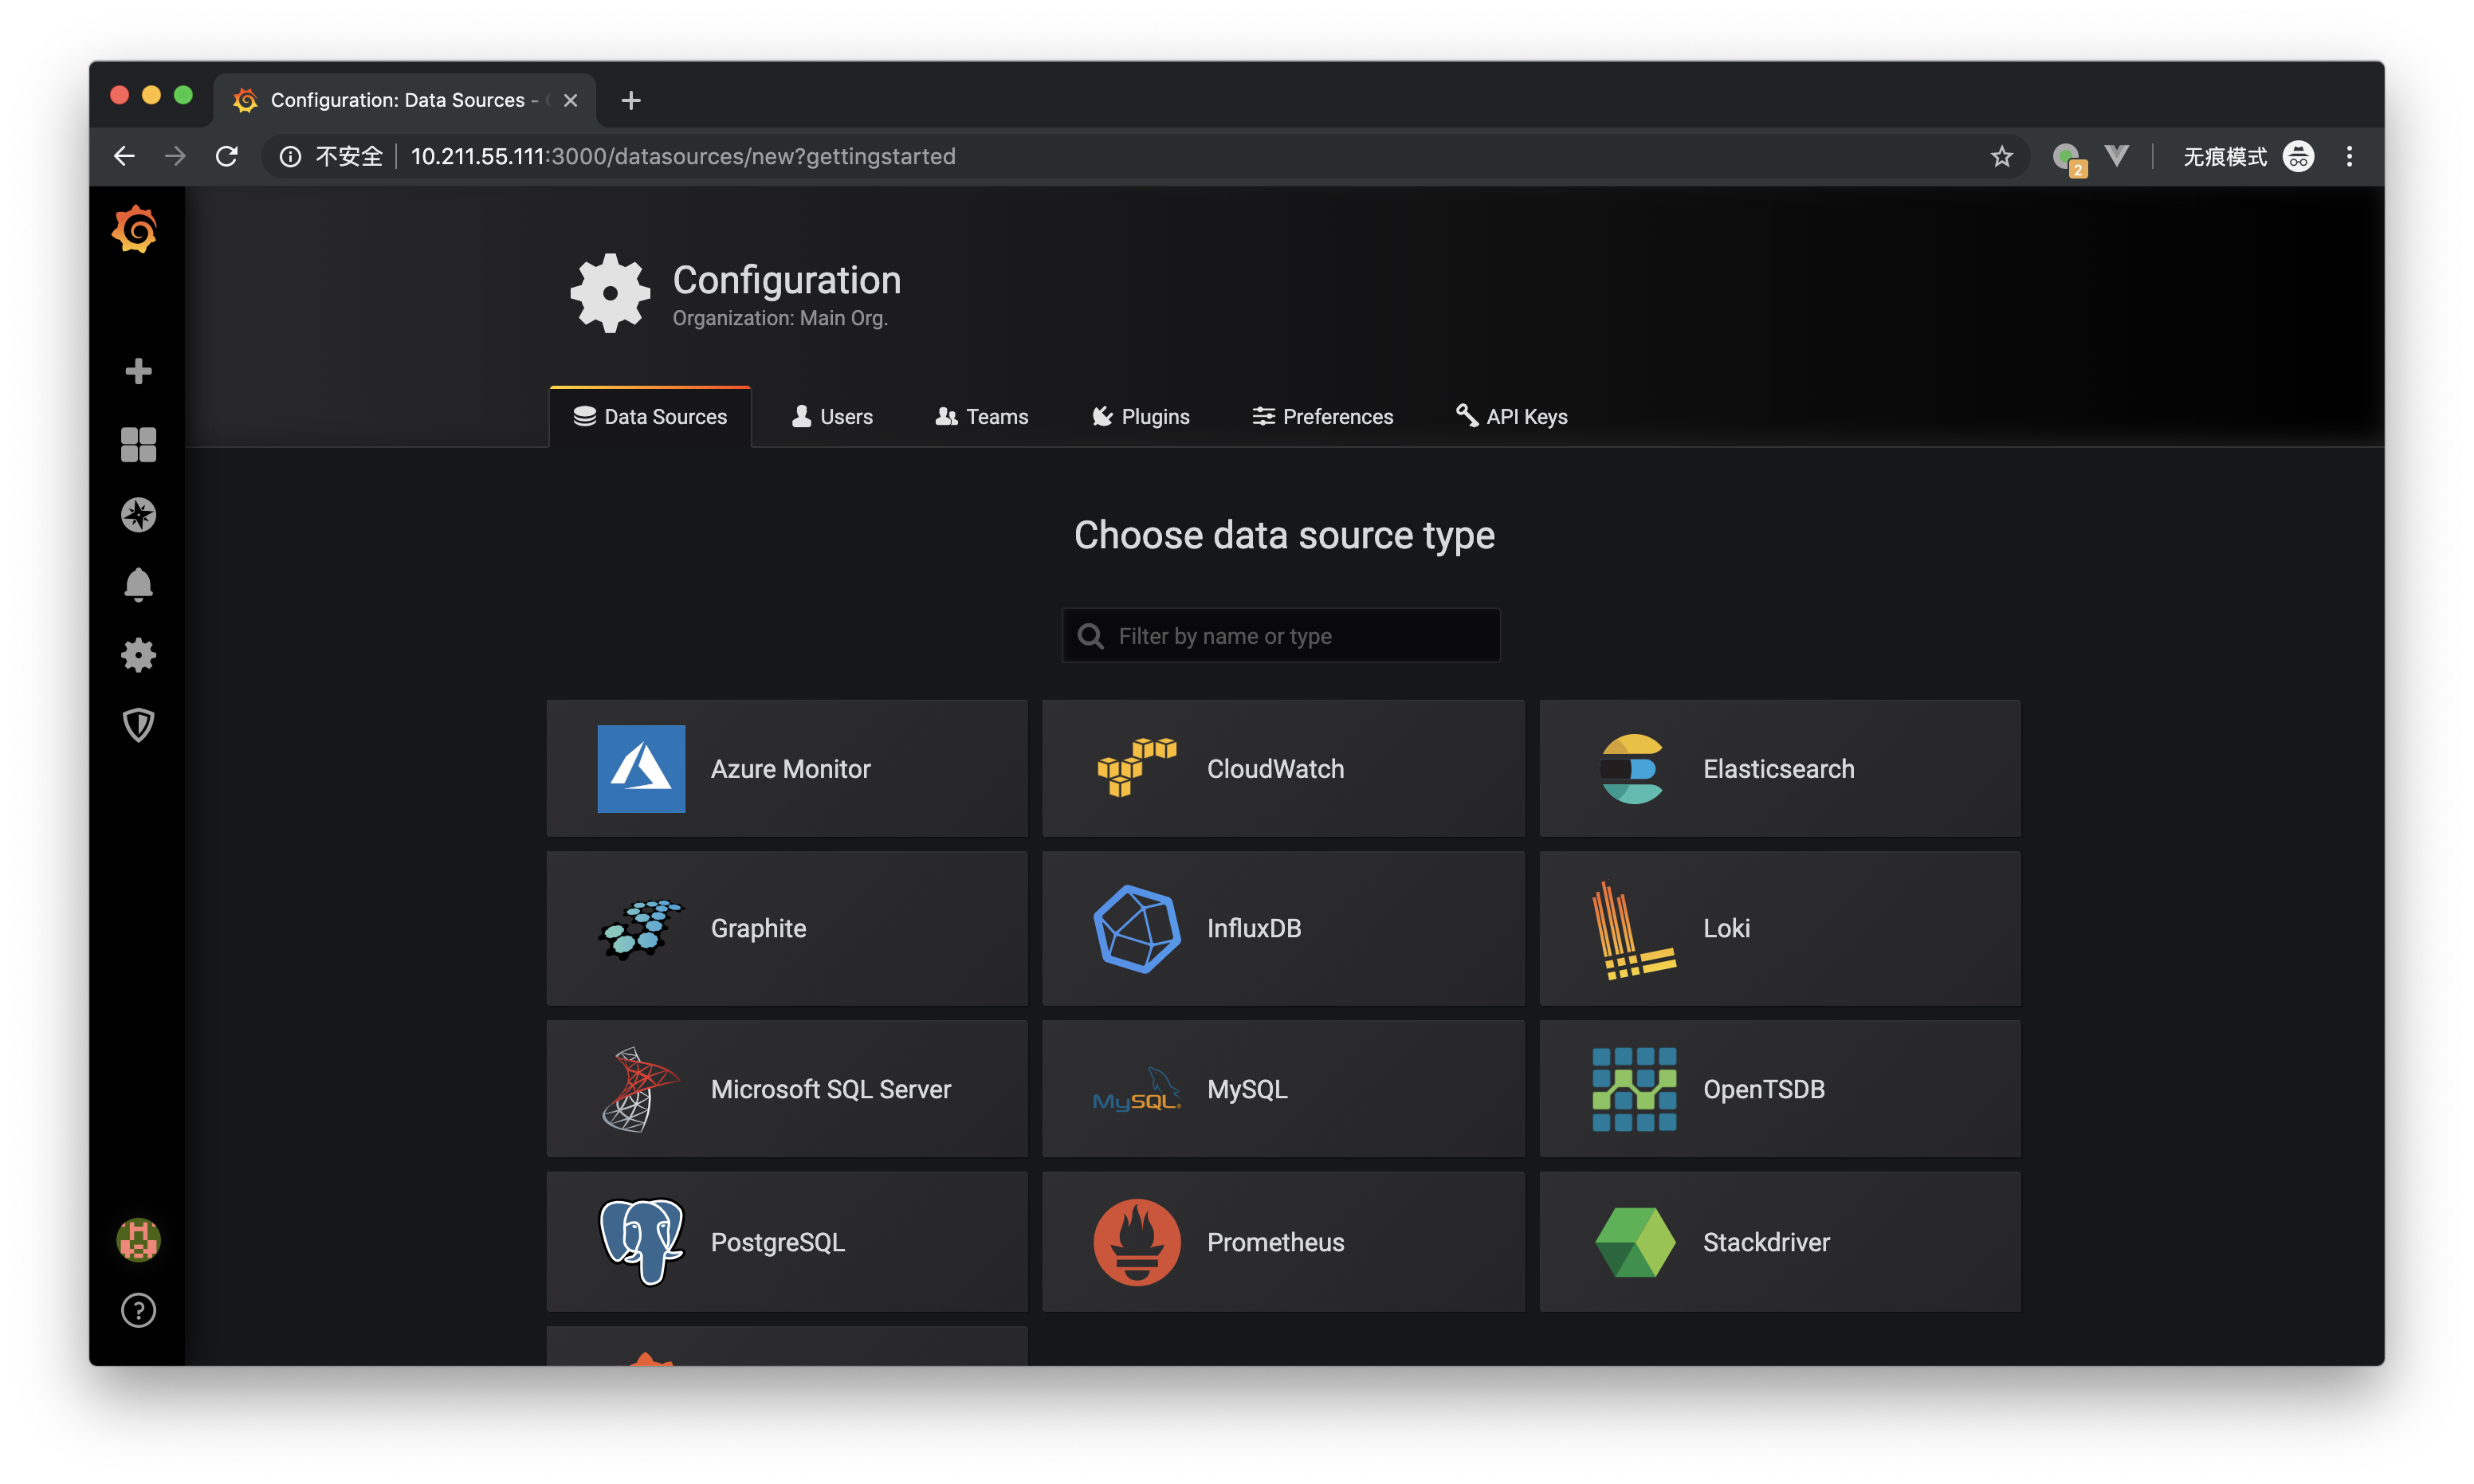Select Loki data source
The height and width of the screenshot is (1484, 2474).
point(1780,928)
